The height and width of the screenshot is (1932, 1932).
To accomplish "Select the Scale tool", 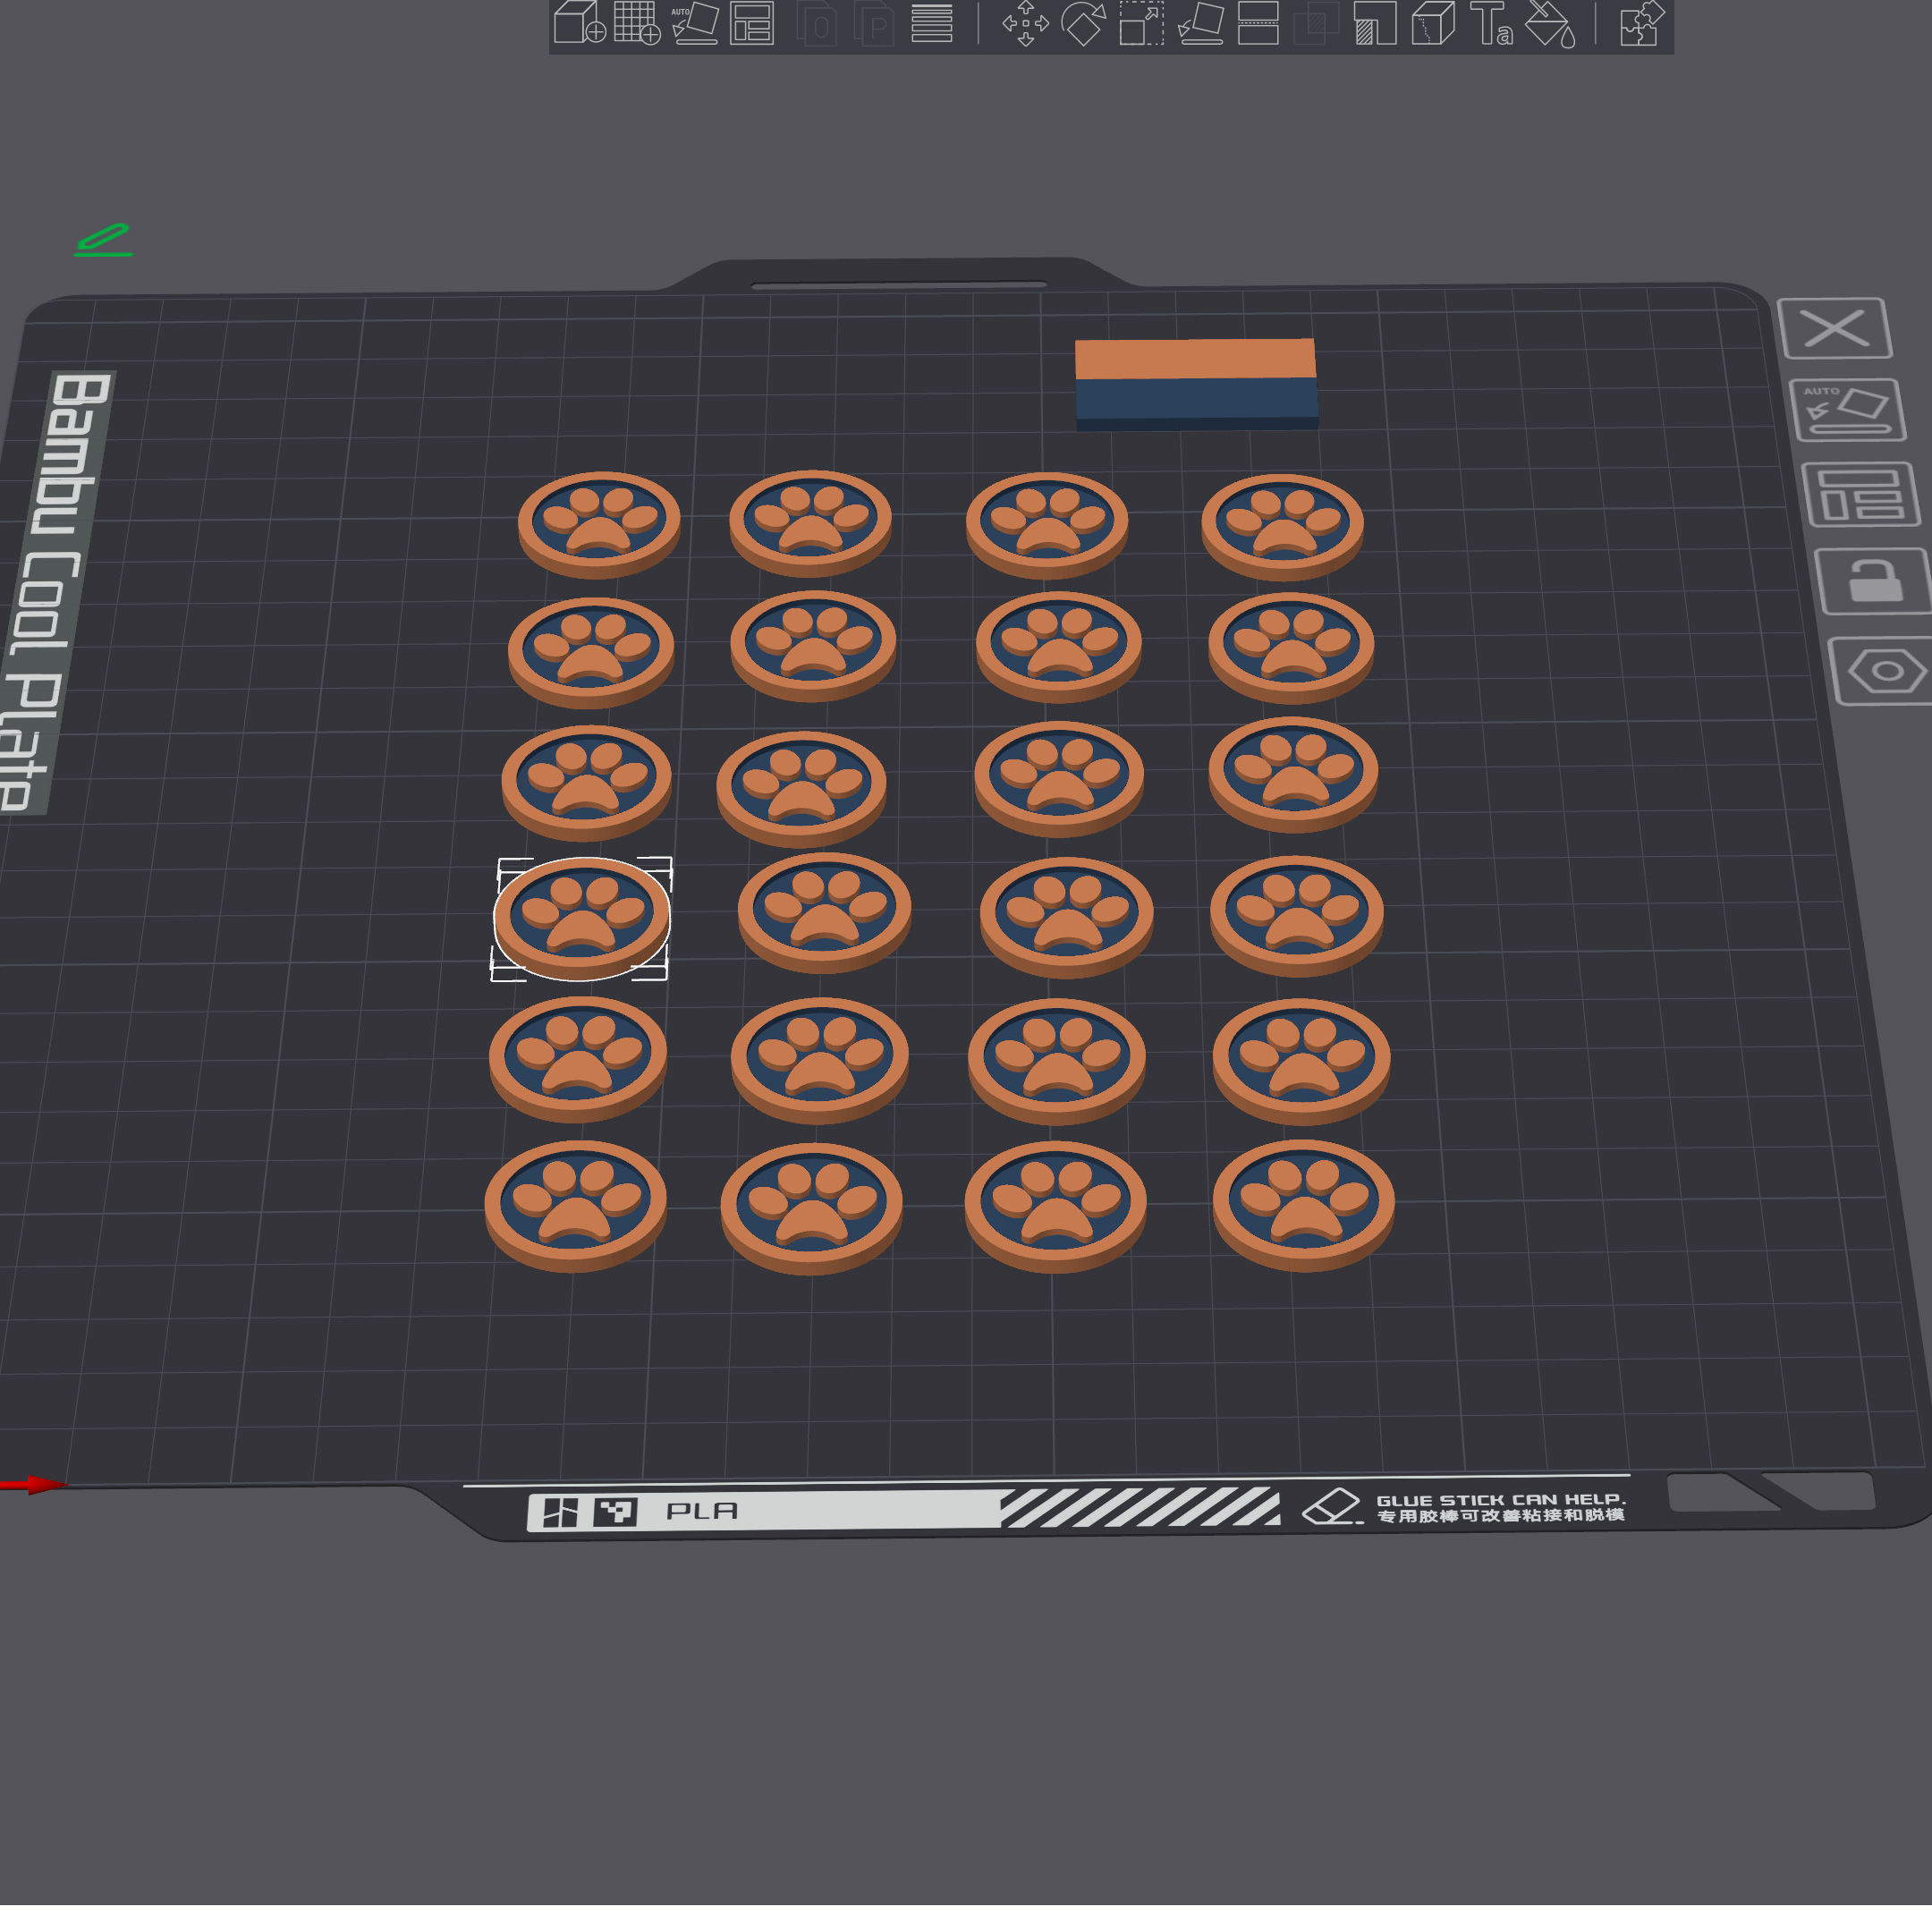I will click(x=1141, y=23).
